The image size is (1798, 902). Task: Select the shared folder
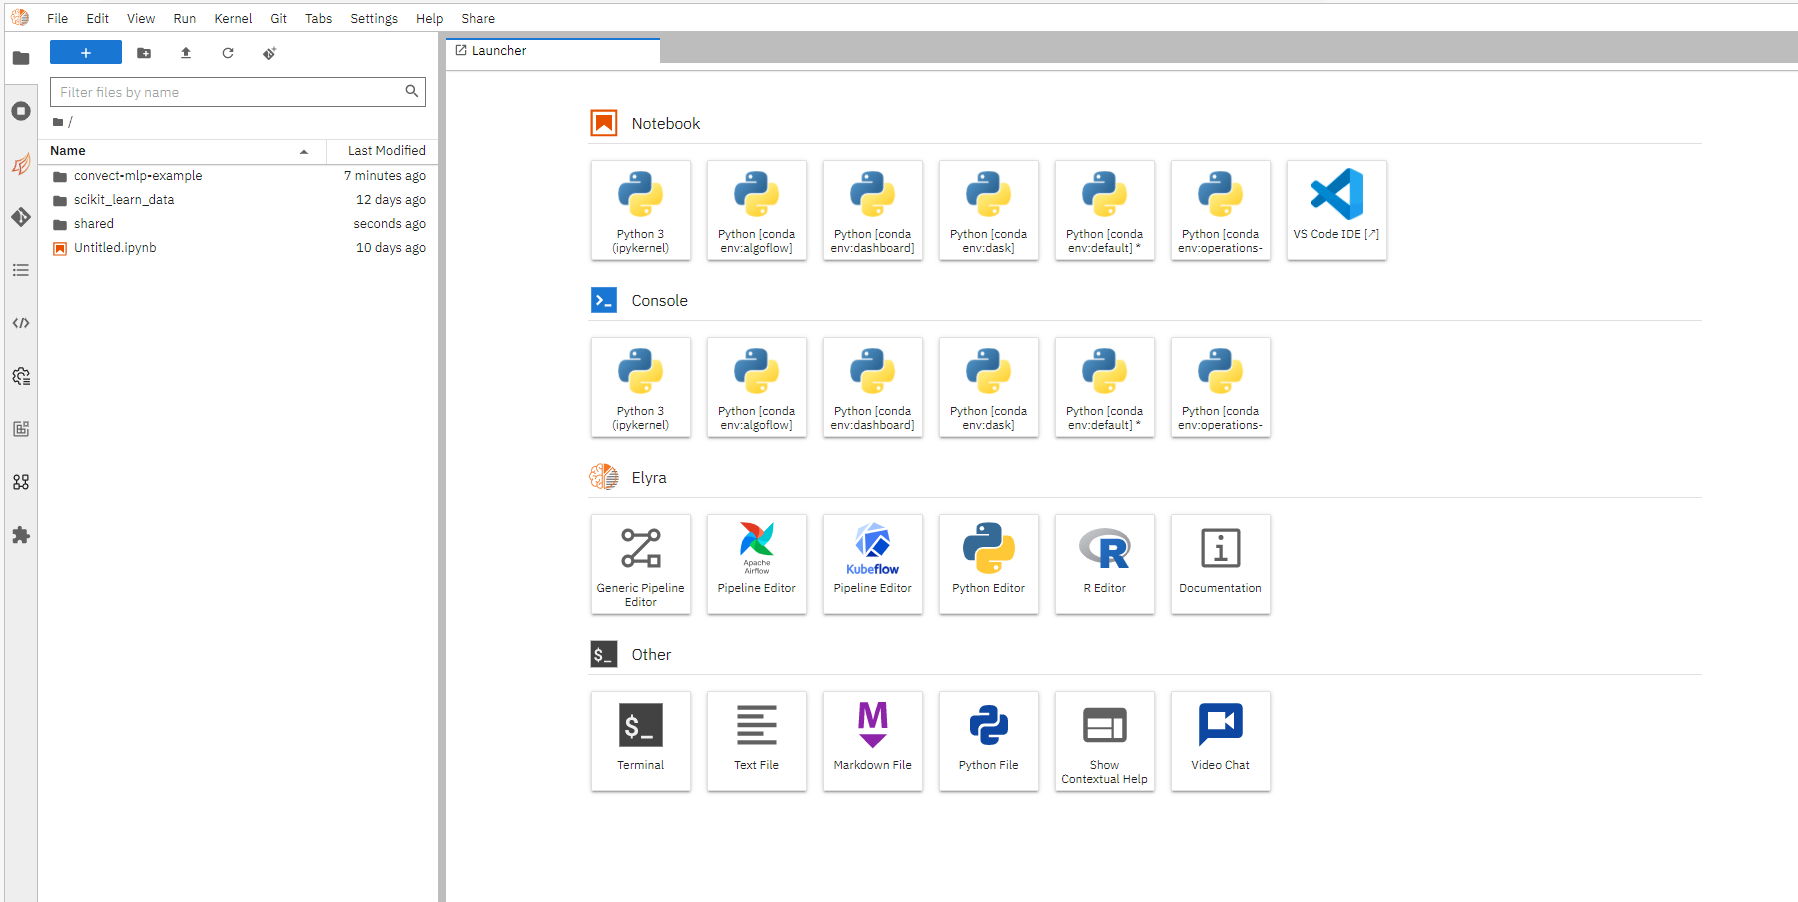point(239,224)
